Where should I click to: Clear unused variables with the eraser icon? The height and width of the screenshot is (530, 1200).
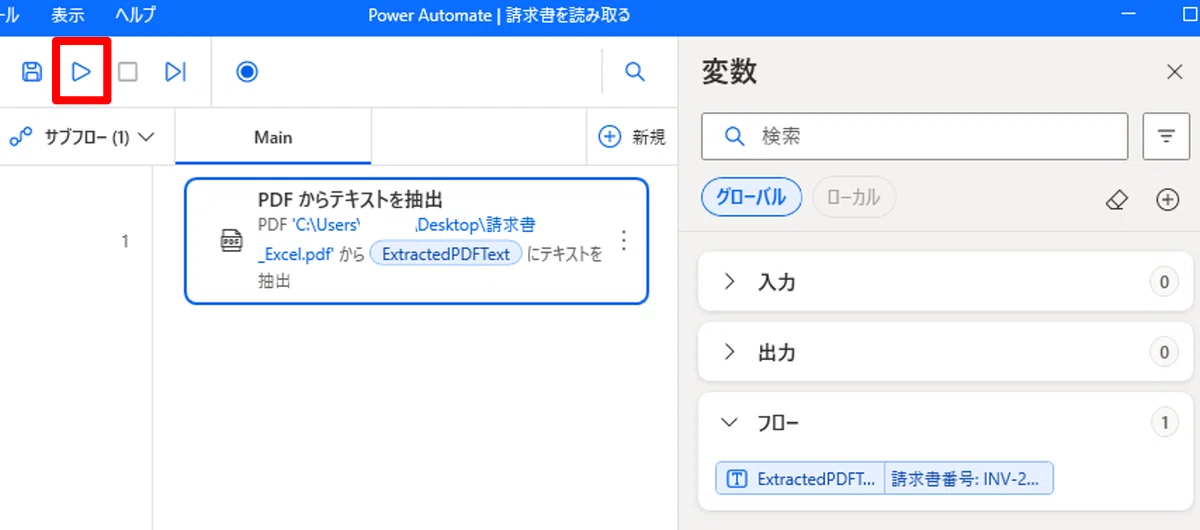click(1117, 199)
